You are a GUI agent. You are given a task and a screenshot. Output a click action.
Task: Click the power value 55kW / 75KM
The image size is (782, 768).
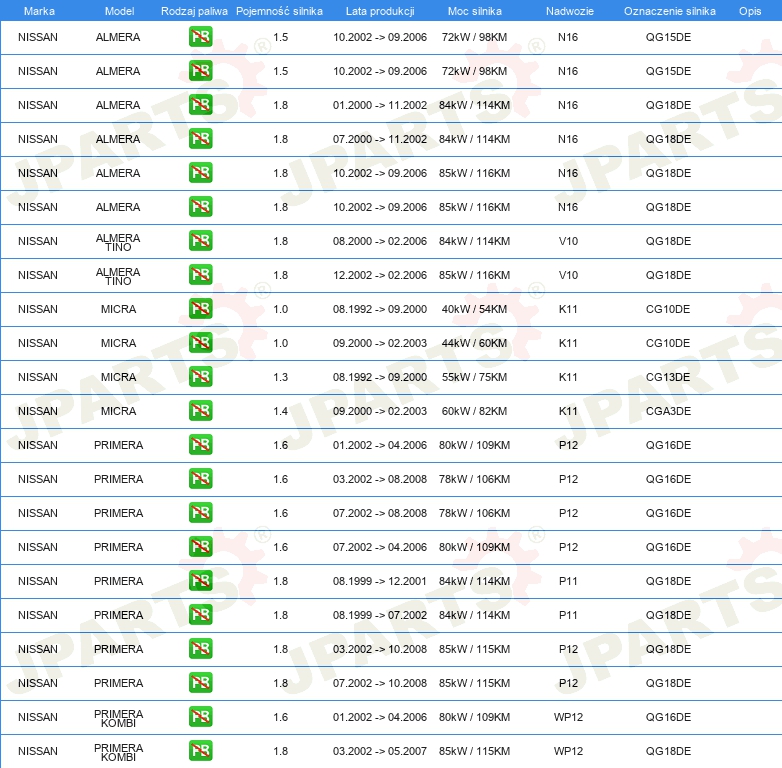click(474, 377)
